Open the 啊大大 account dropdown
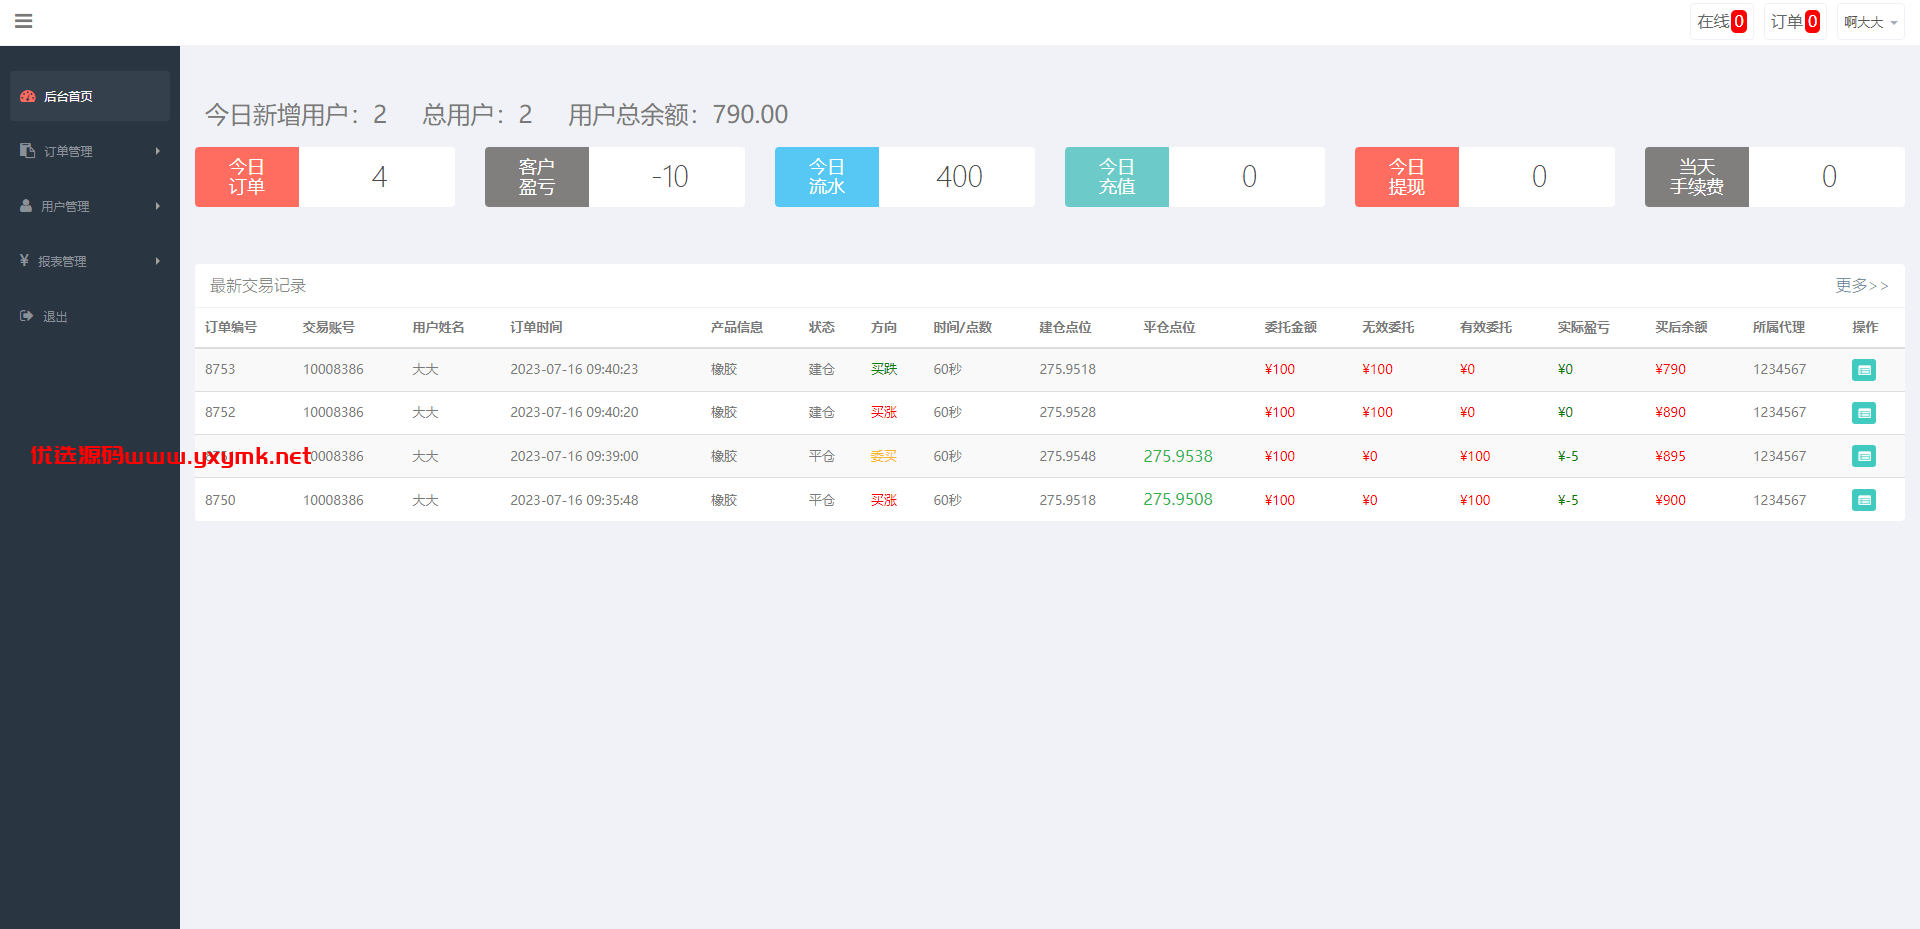 pos(1870,22)
